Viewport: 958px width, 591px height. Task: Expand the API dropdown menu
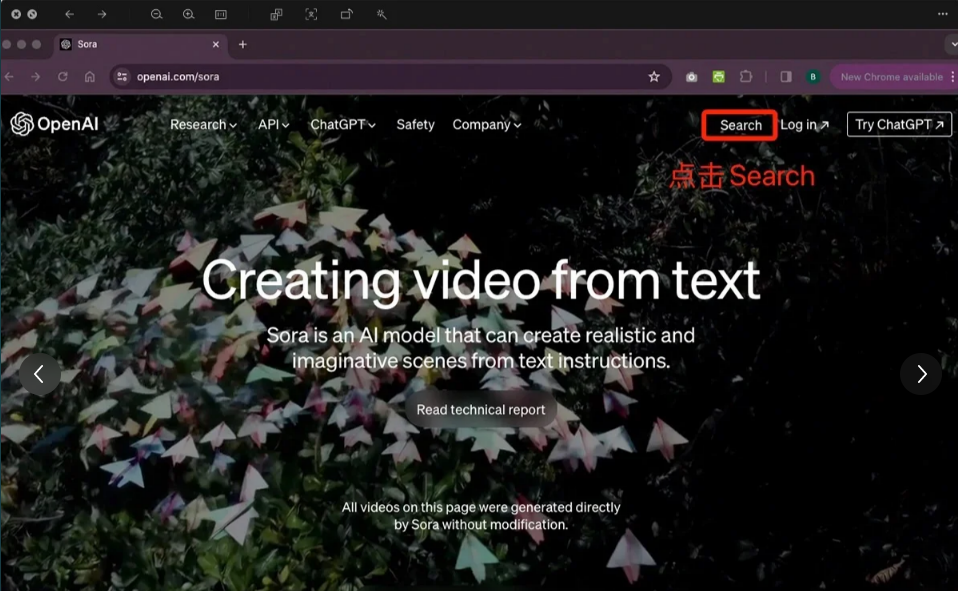274,125
